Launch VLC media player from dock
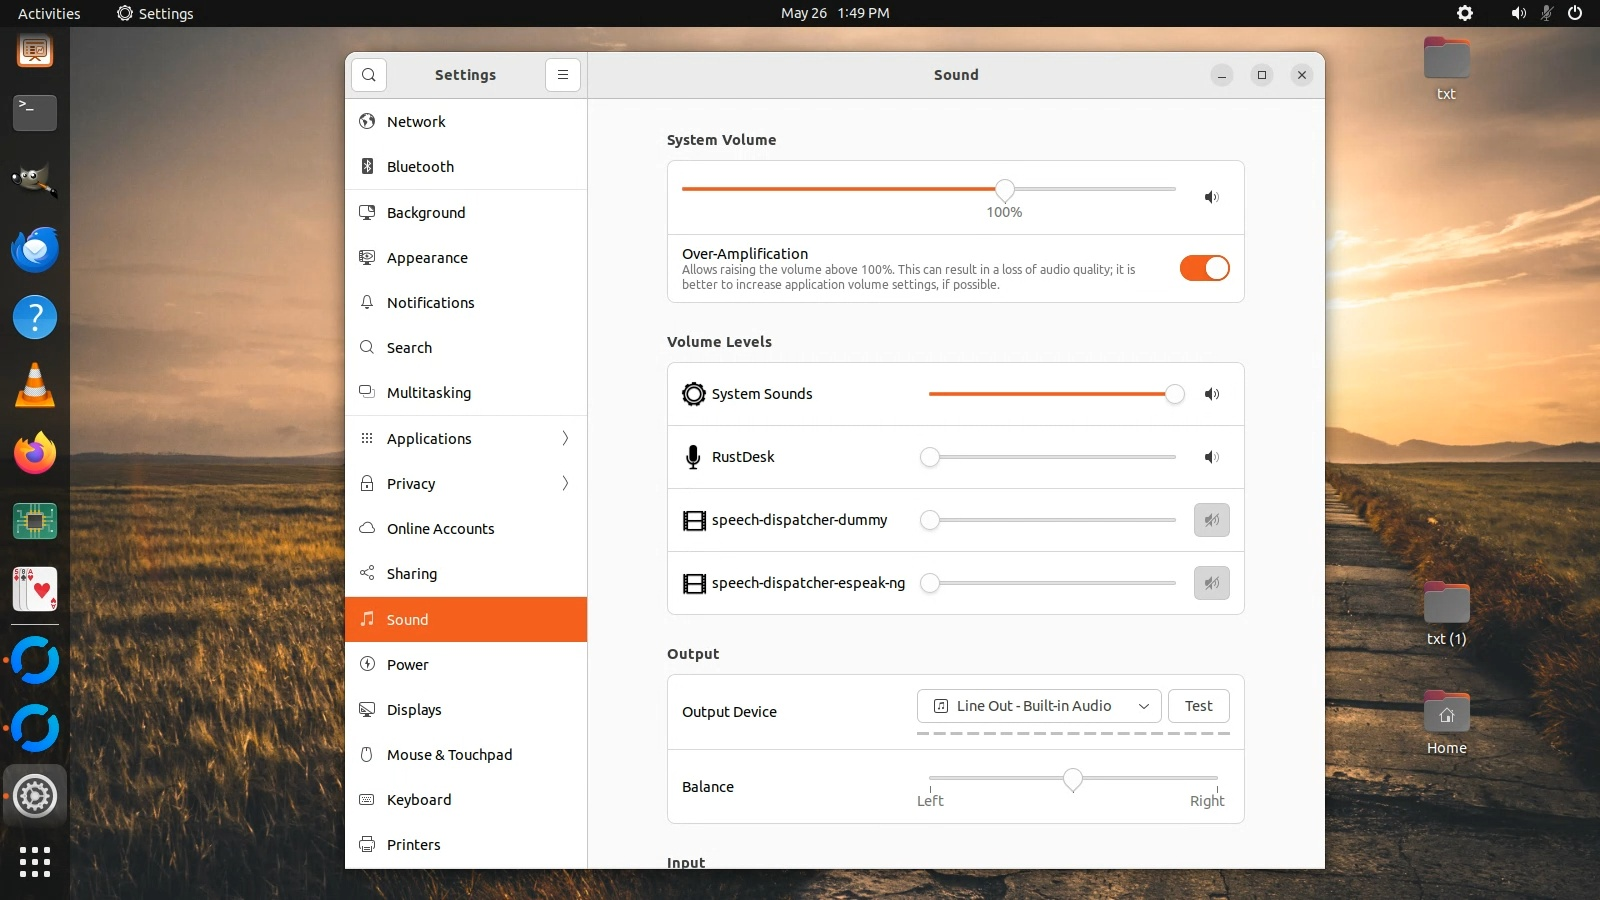Image resolution: width=1600 pixels, height=900 pixels. (35, 386)
